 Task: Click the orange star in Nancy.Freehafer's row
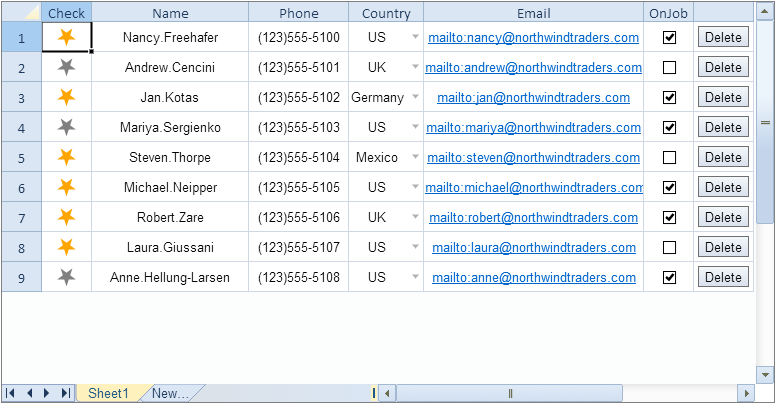pos(66,37)
